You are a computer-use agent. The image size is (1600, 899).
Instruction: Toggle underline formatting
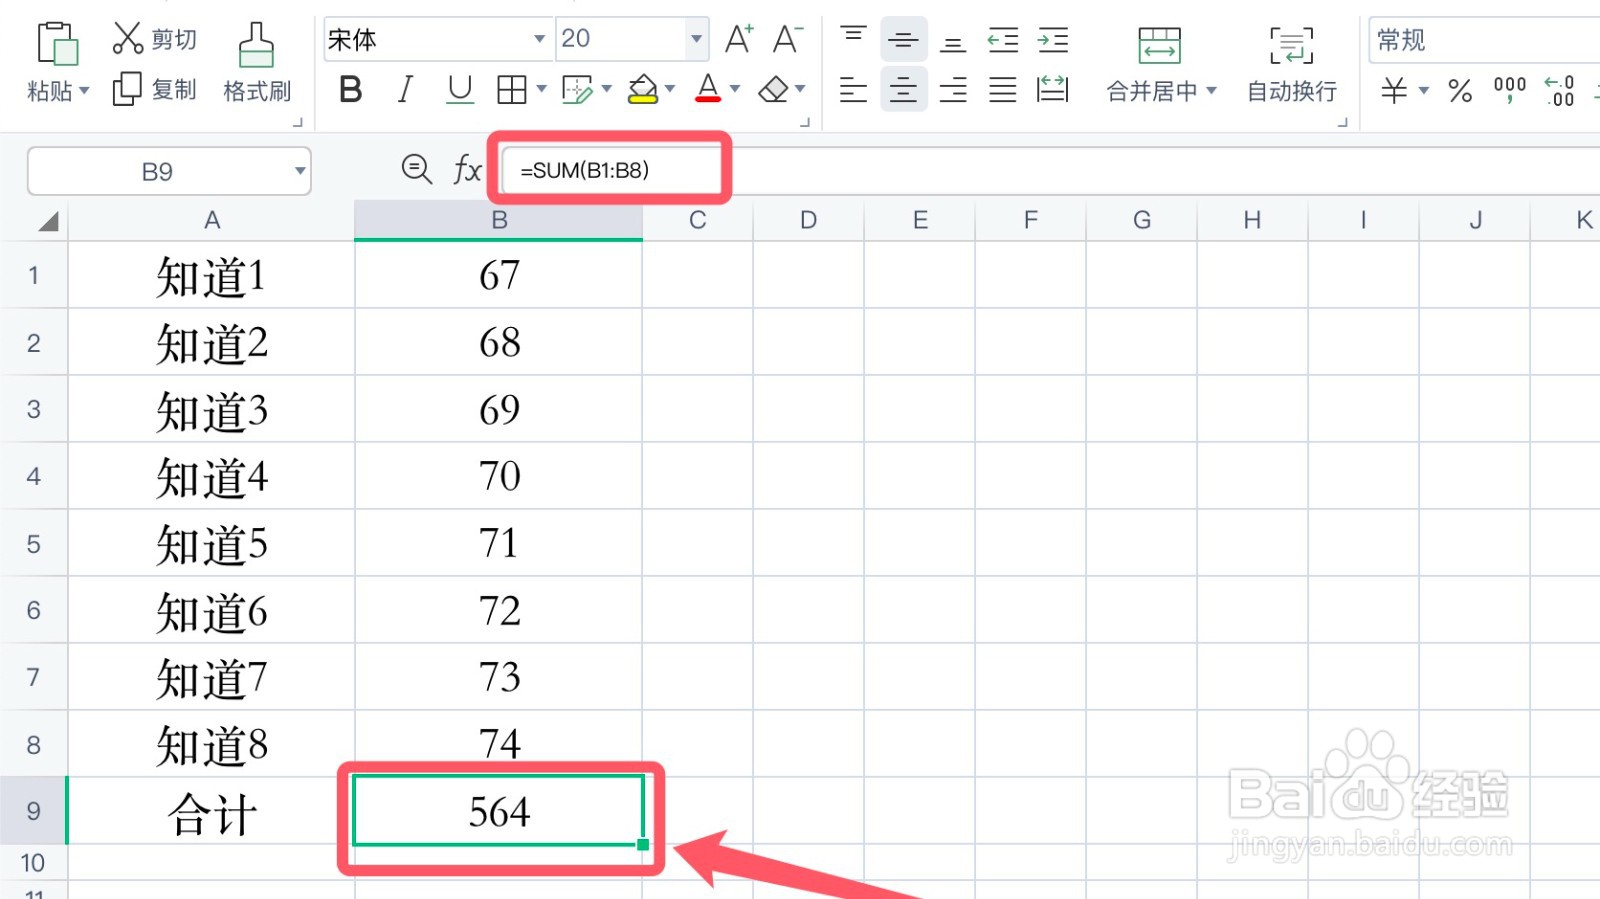point(460,90)
